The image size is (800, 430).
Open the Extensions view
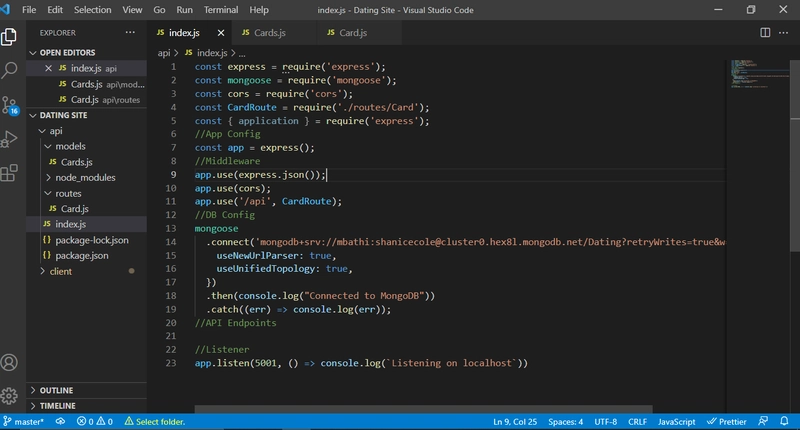(9, 173)
